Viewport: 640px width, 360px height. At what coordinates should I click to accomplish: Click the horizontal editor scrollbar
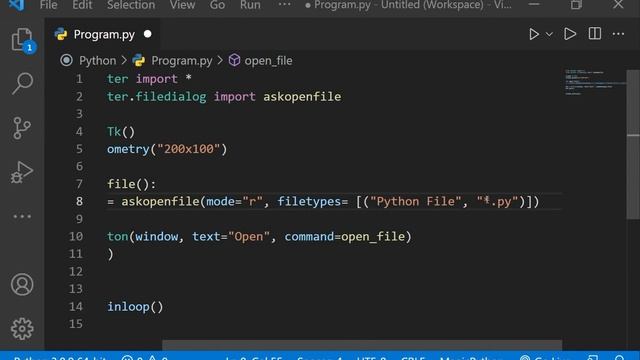362,345
